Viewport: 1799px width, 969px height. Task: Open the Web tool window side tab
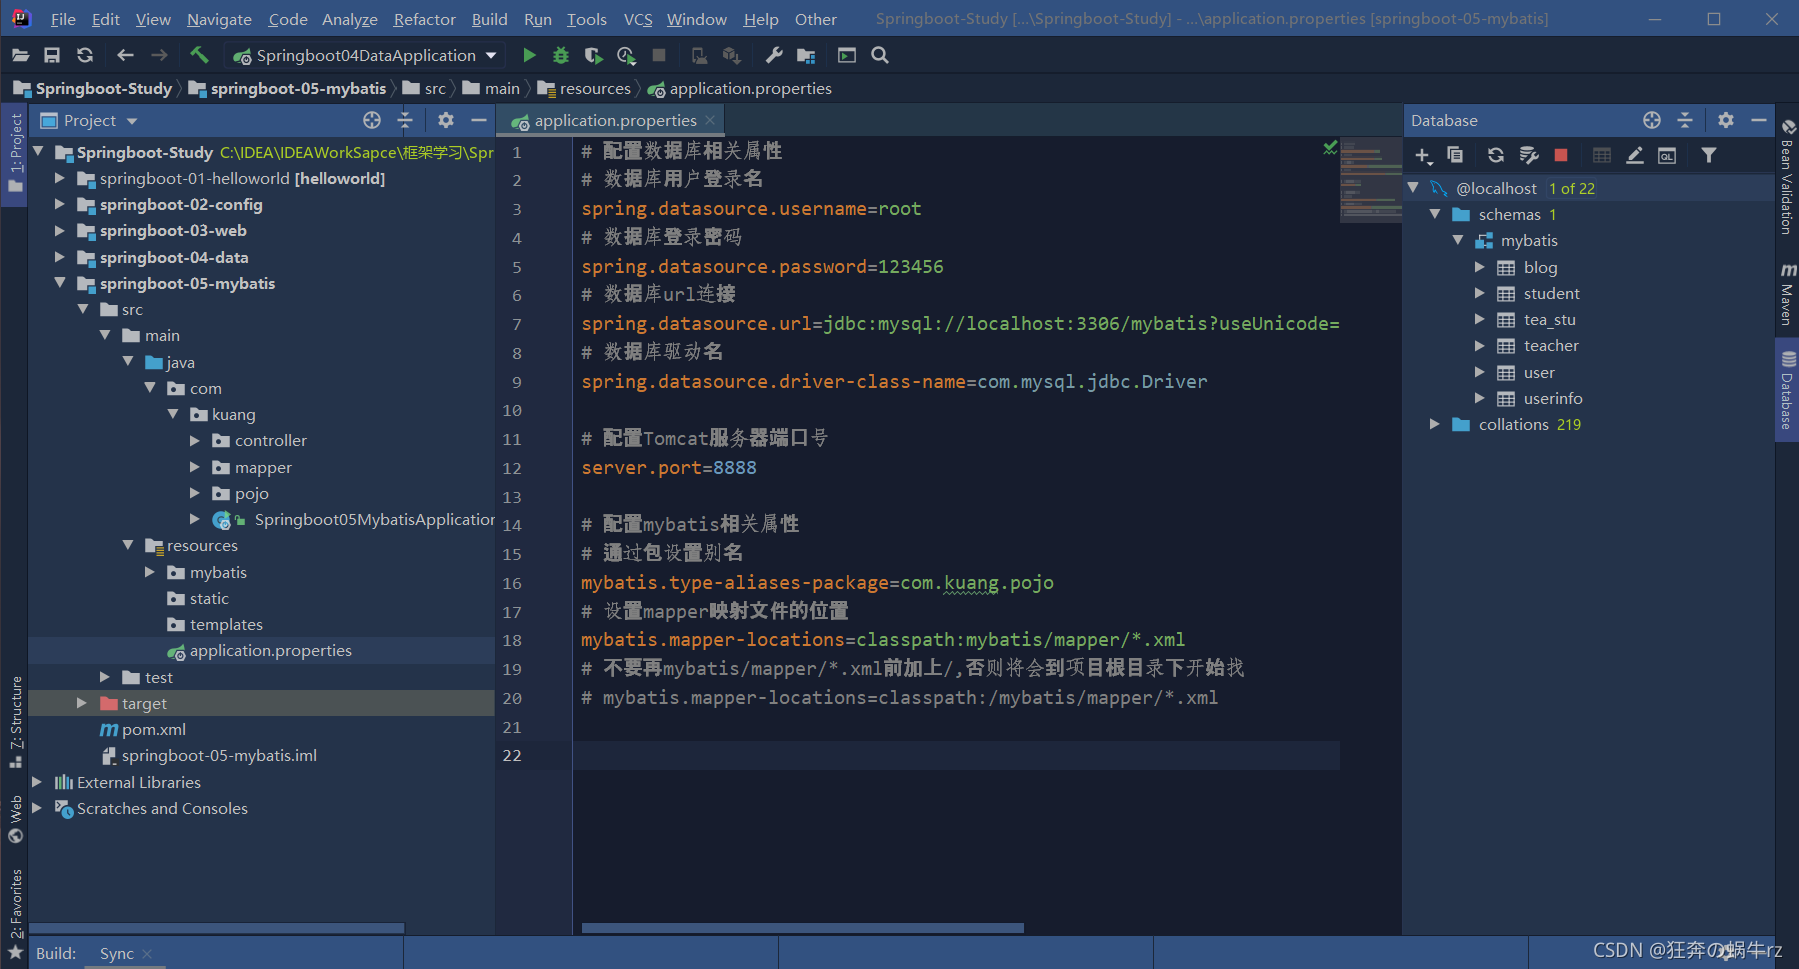pos(15,819)
